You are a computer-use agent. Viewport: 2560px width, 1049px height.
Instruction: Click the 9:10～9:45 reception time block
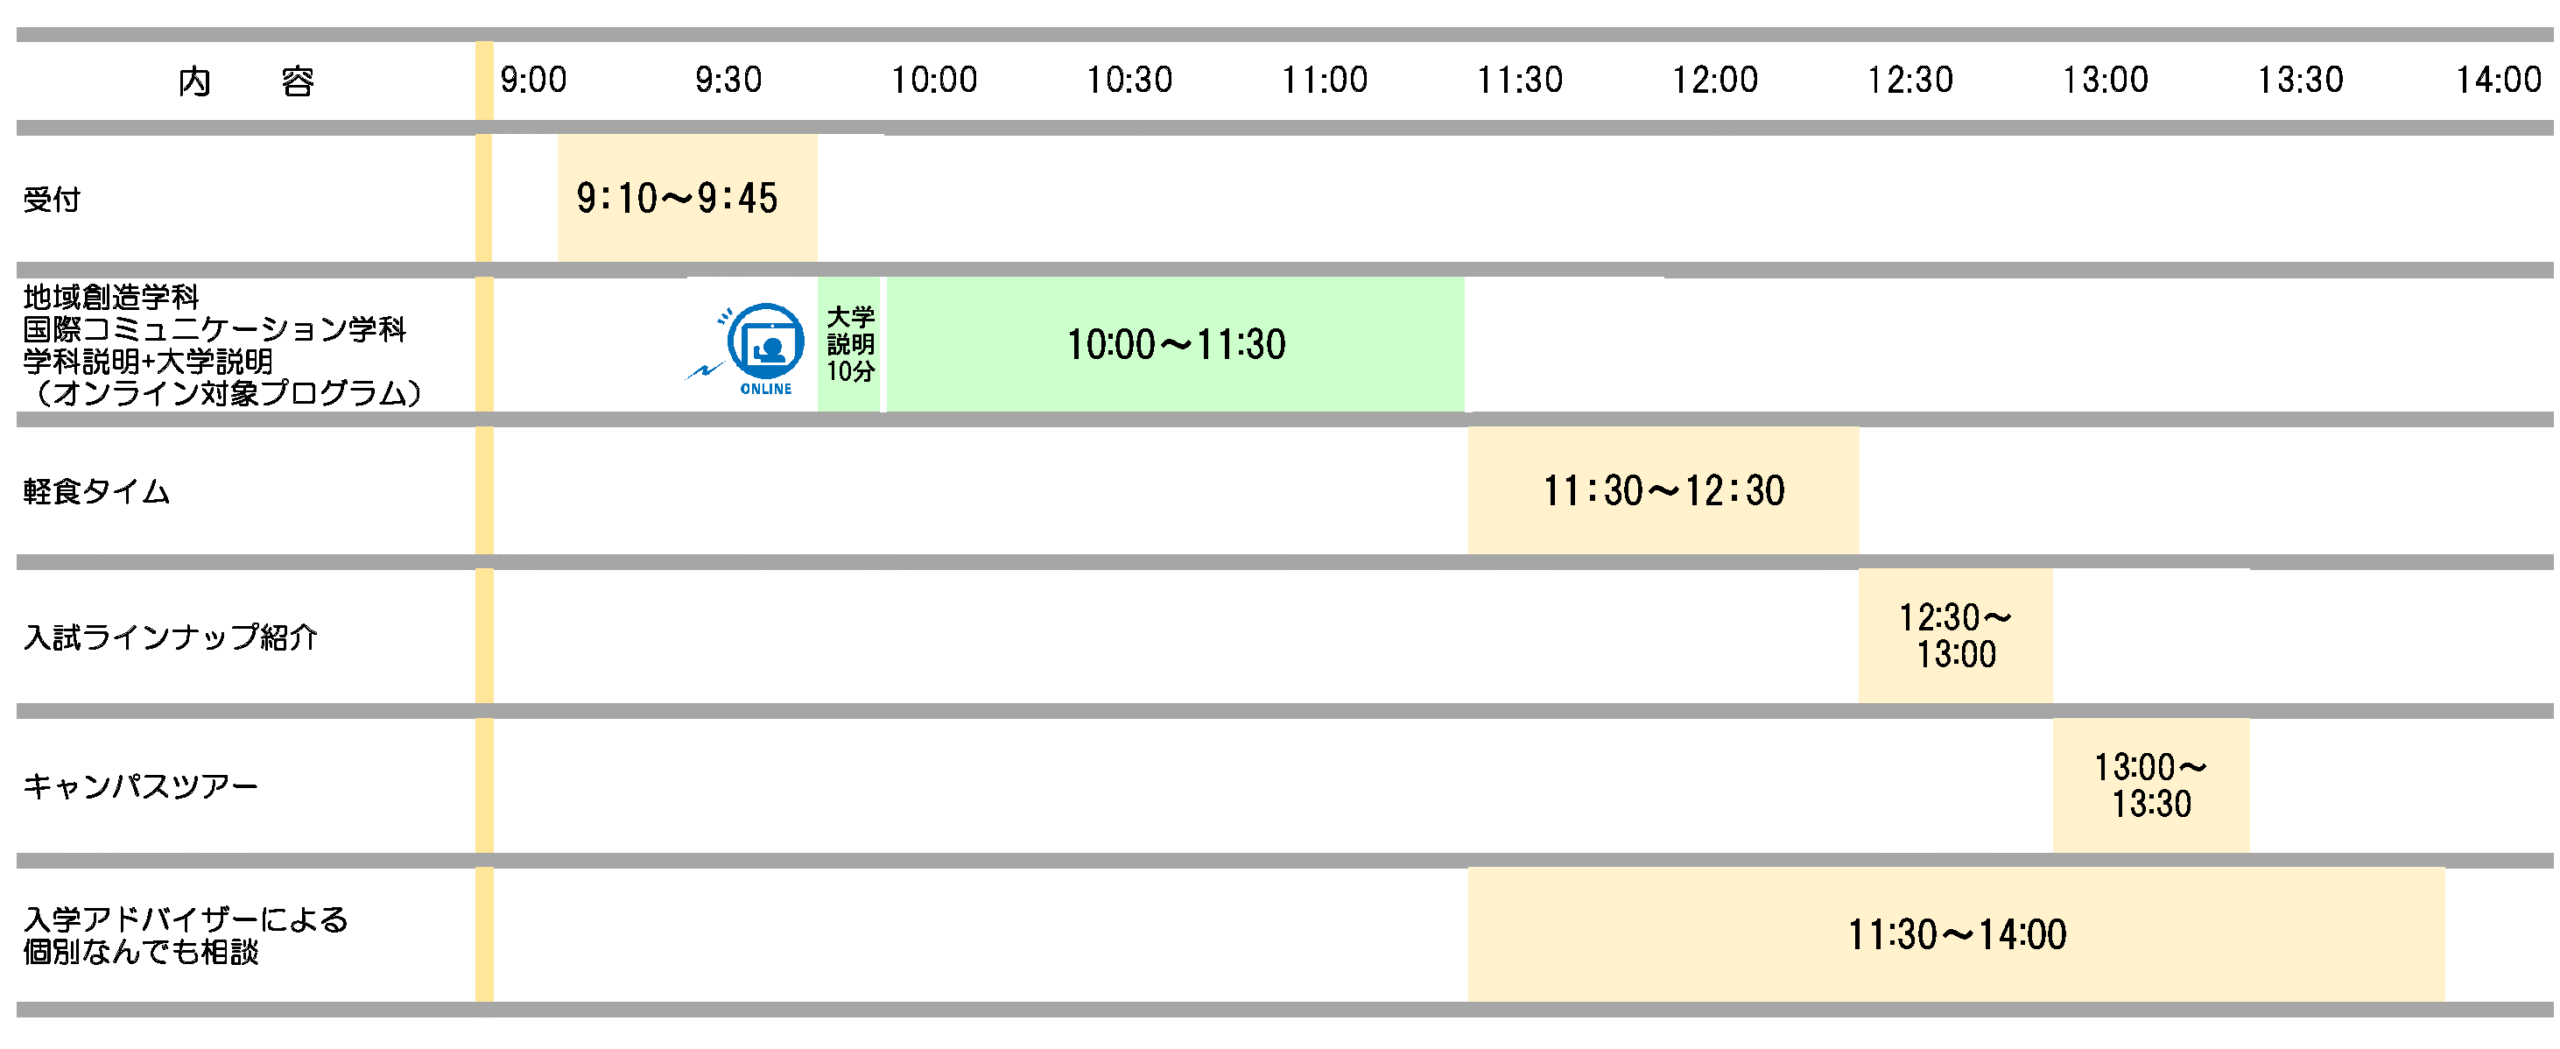click(x=686, y=198)
